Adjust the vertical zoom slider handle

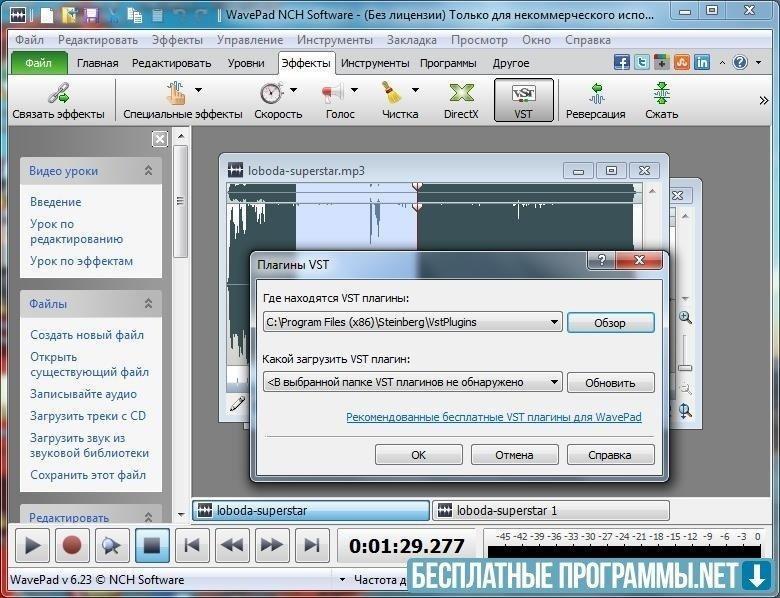tap(685, 368)
